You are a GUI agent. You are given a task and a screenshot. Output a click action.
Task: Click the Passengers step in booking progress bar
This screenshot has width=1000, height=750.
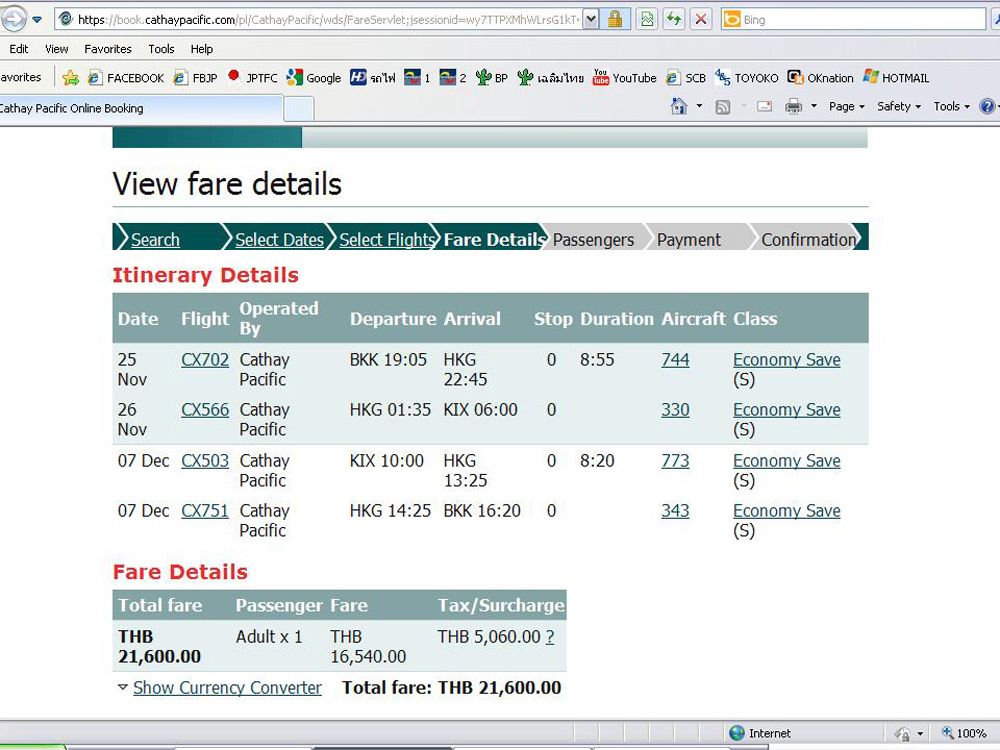point(593,240)
